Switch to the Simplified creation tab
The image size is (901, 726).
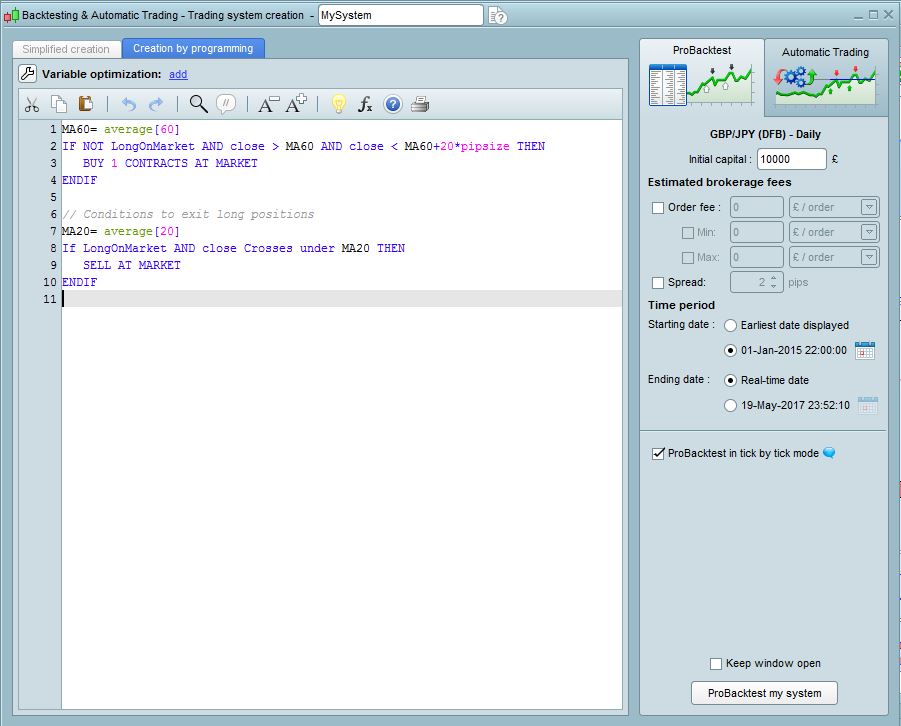tap(66, 49)
